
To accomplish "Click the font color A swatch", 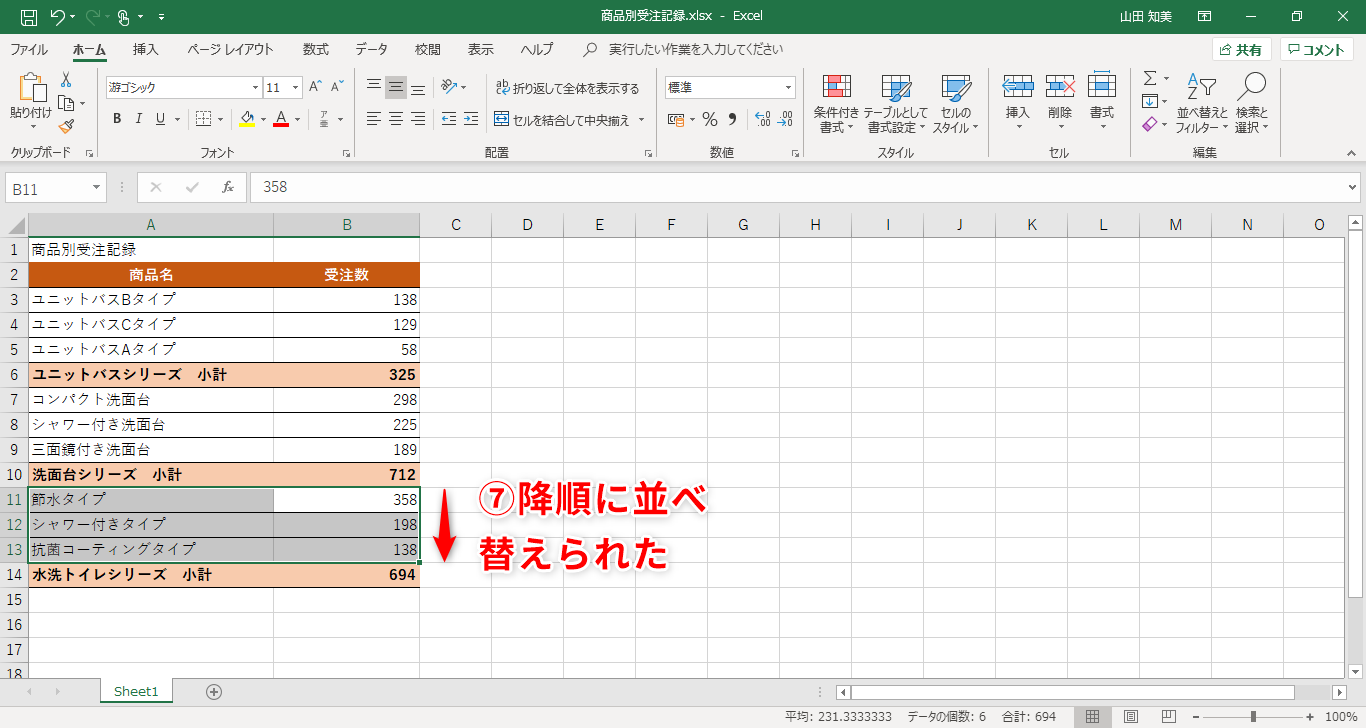I will tap(281, 119).
